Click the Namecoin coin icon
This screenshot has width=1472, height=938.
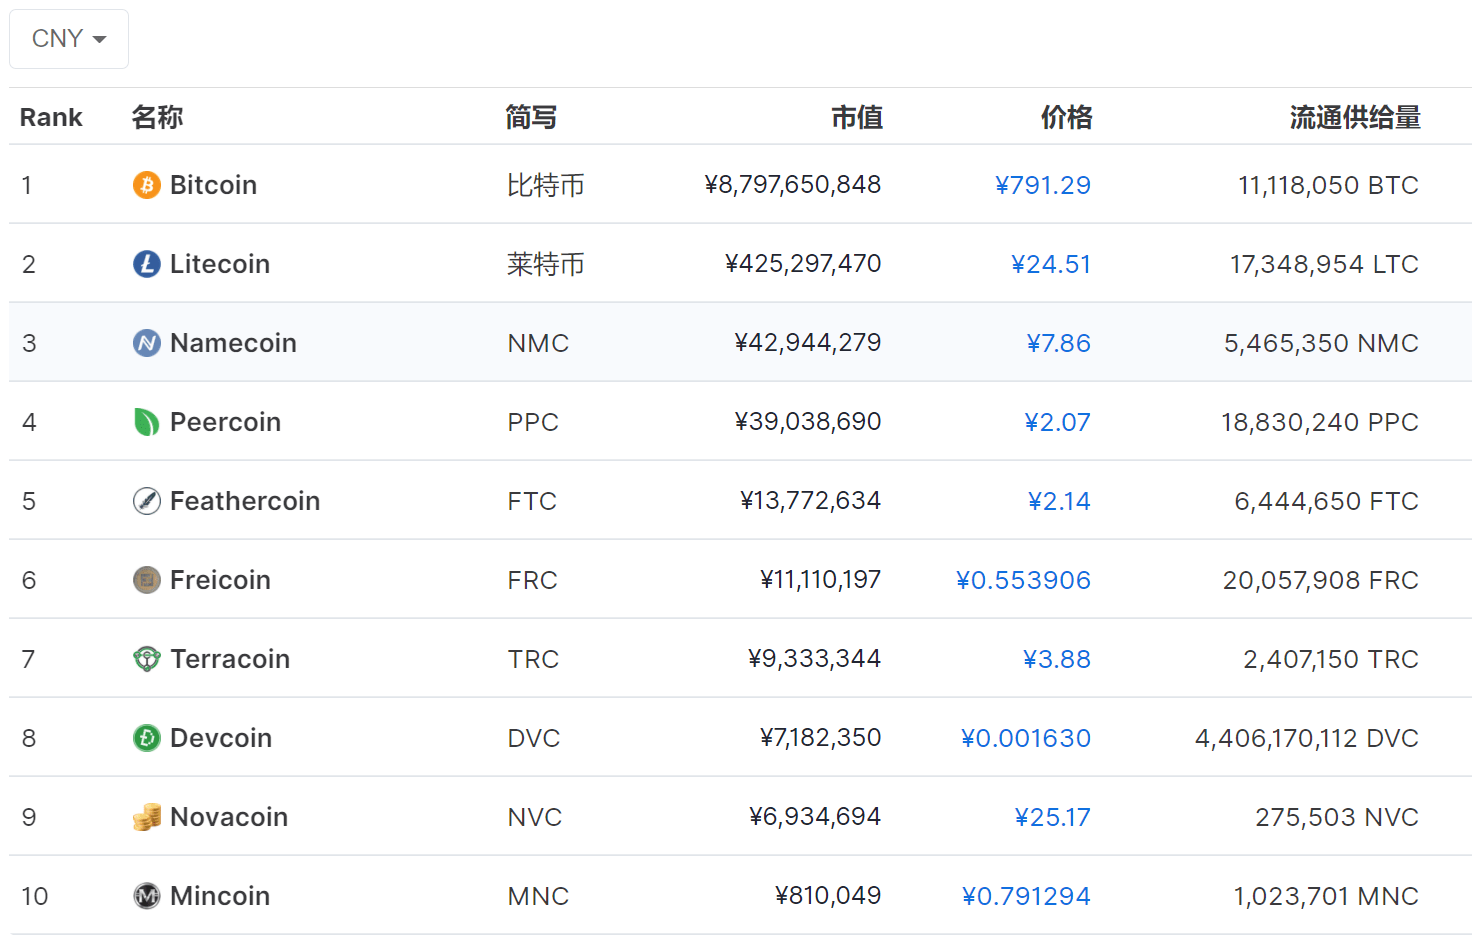click(x=147, y=343)
